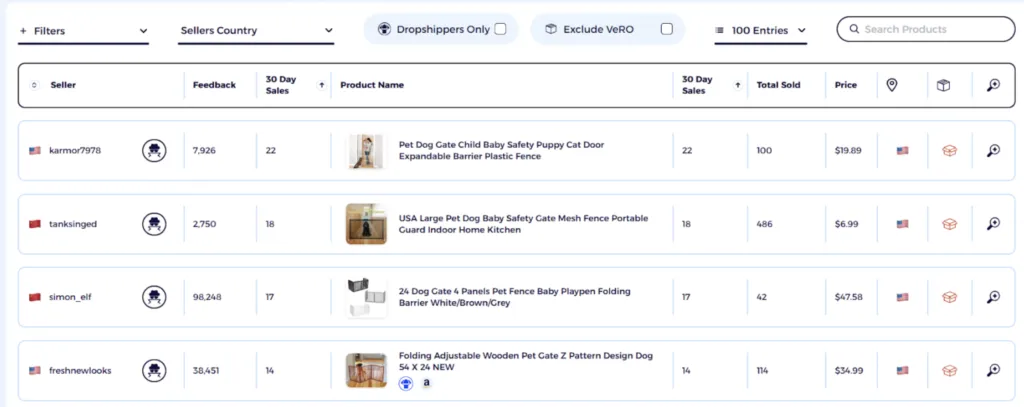Click magnifier icon for karmor7978 product
Viewport: 1024px width, 407px height.
coord(993,151)
